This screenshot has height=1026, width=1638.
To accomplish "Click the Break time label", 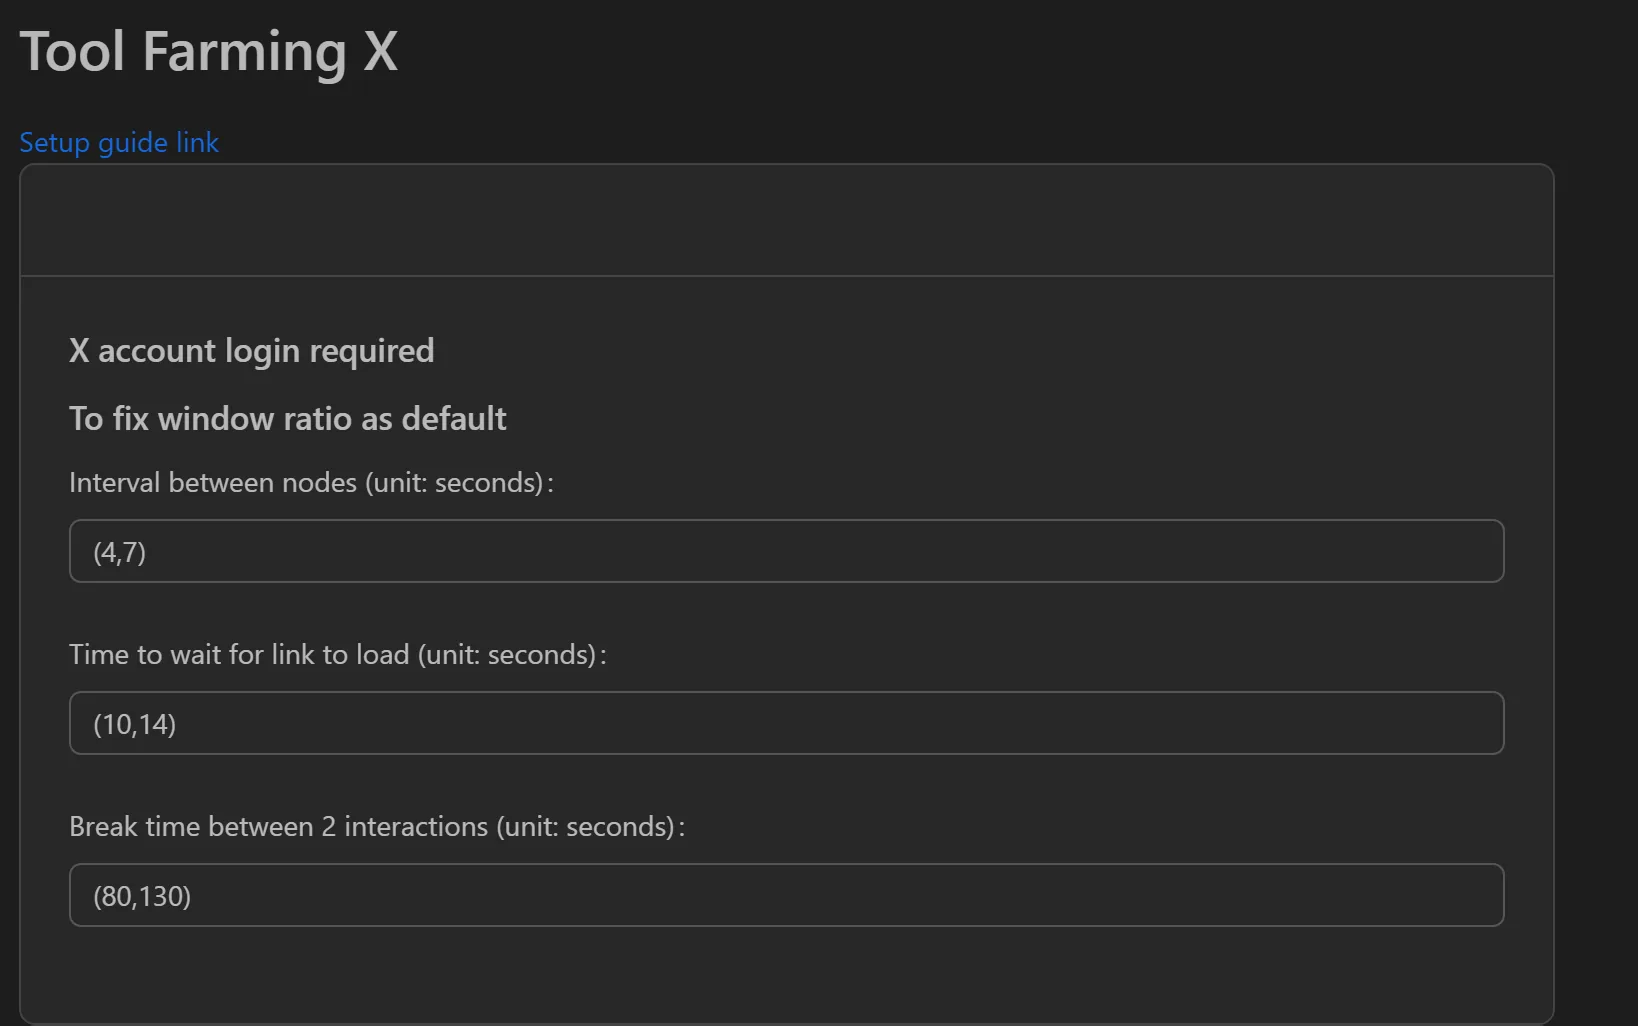I will click(x=376, y=826).
